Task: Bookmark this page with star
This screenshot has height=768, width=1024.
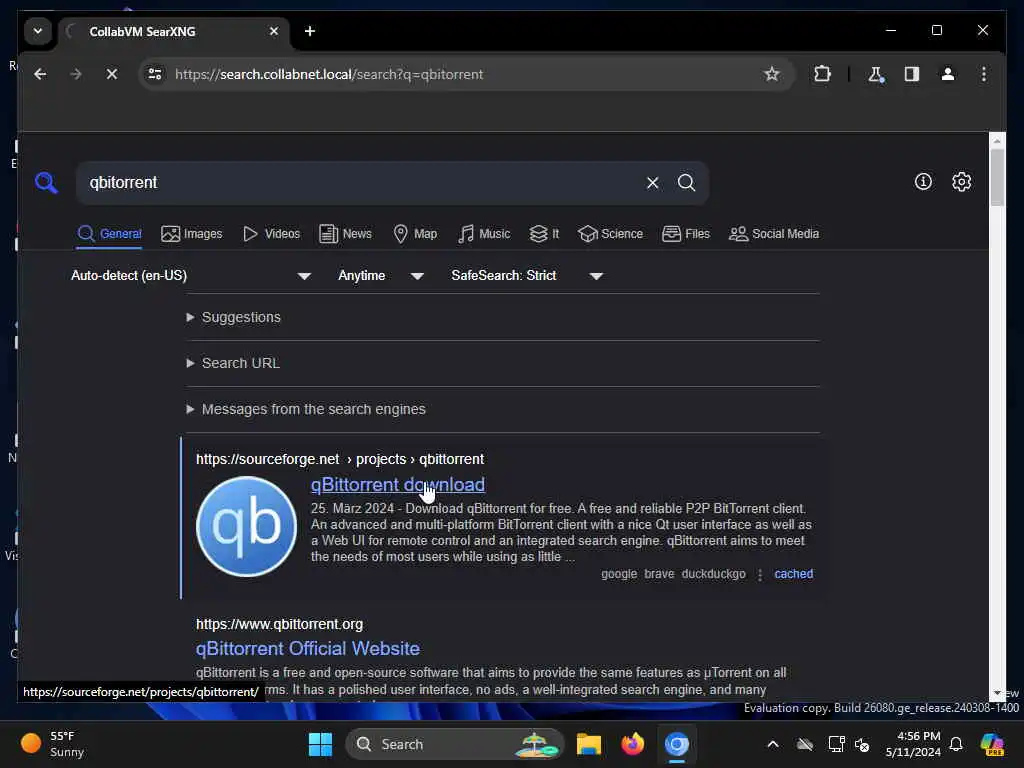Action: [x=772, y=74]
